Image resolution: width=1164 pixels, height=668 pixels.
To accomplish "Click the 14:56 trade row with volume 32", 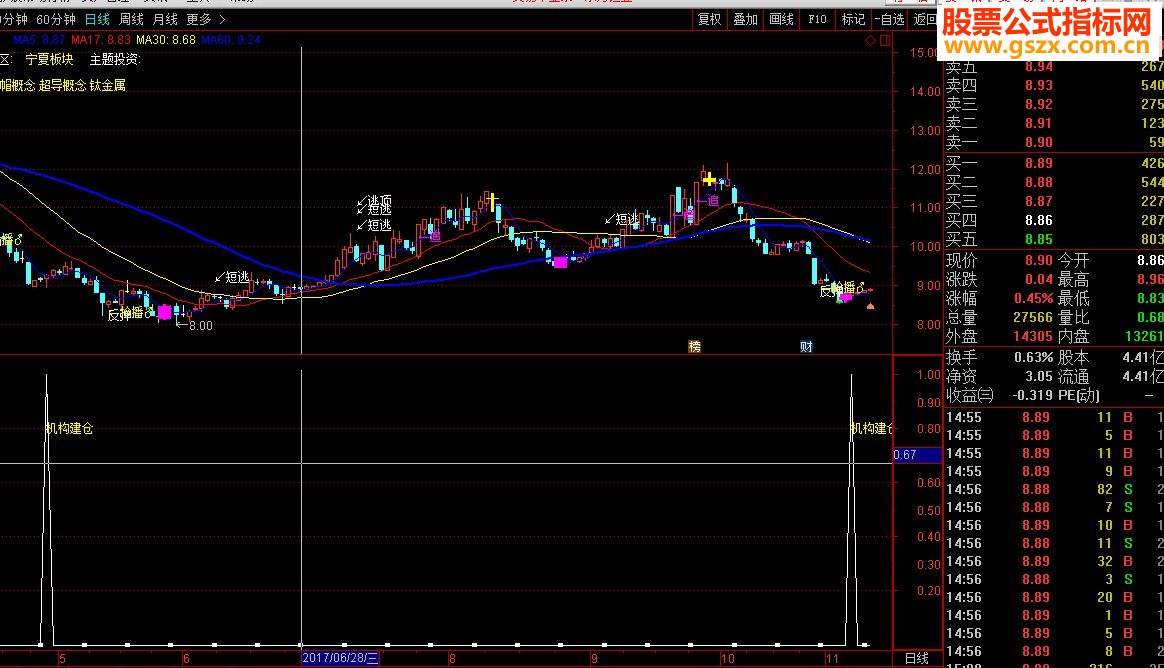I will 1054,562.
